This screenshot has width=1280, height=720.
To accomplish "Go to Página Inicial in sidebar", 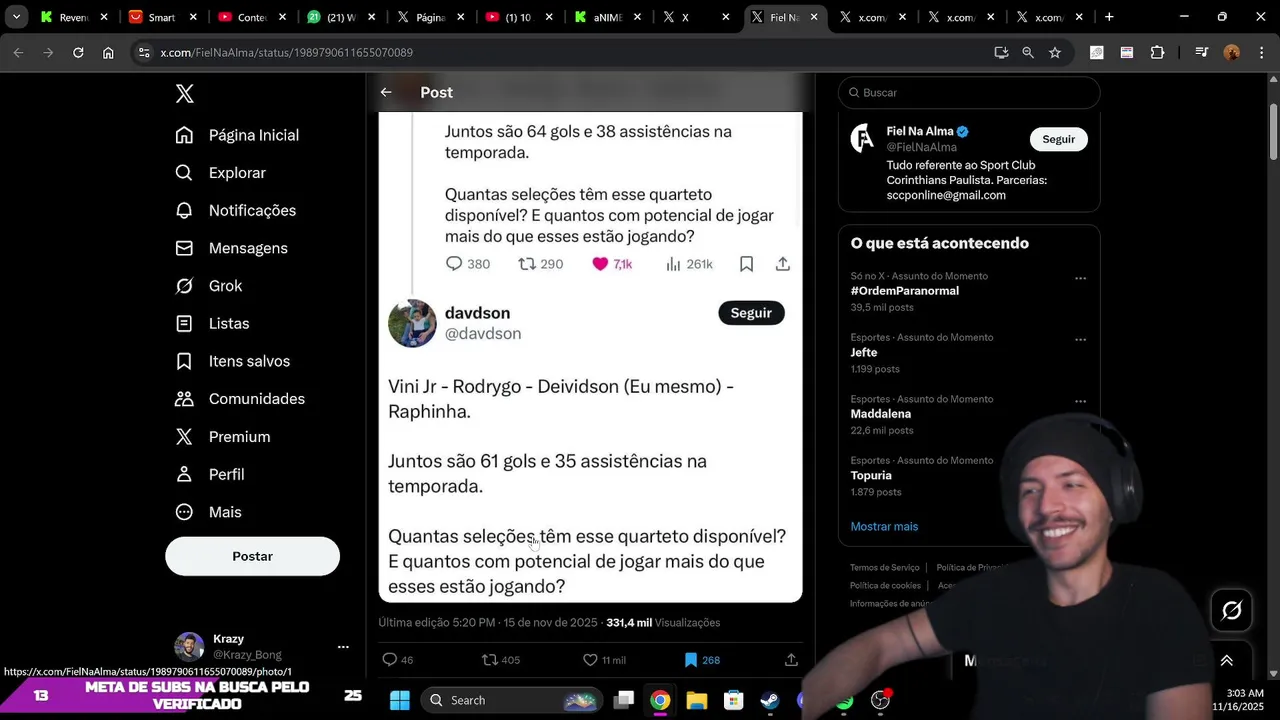I will click(x=237, y=135).
